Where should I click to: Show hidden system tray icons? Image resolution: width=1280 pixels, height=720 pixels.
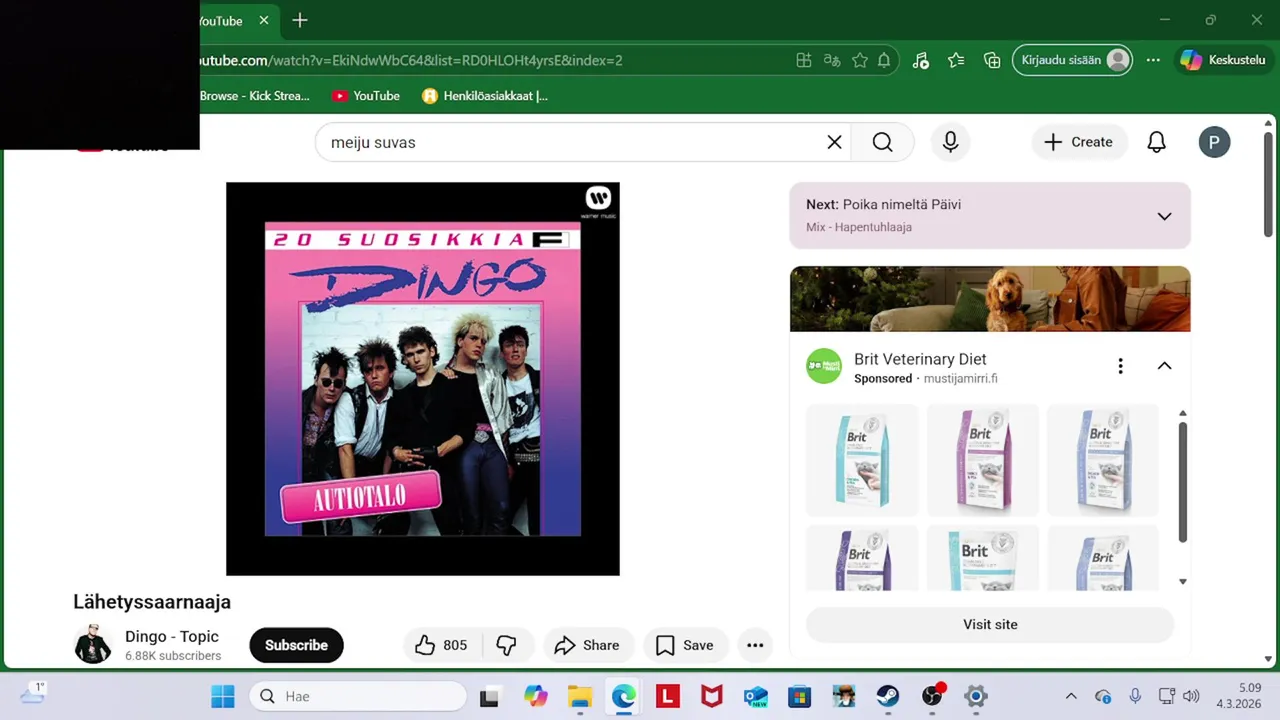pos(1071,696)
